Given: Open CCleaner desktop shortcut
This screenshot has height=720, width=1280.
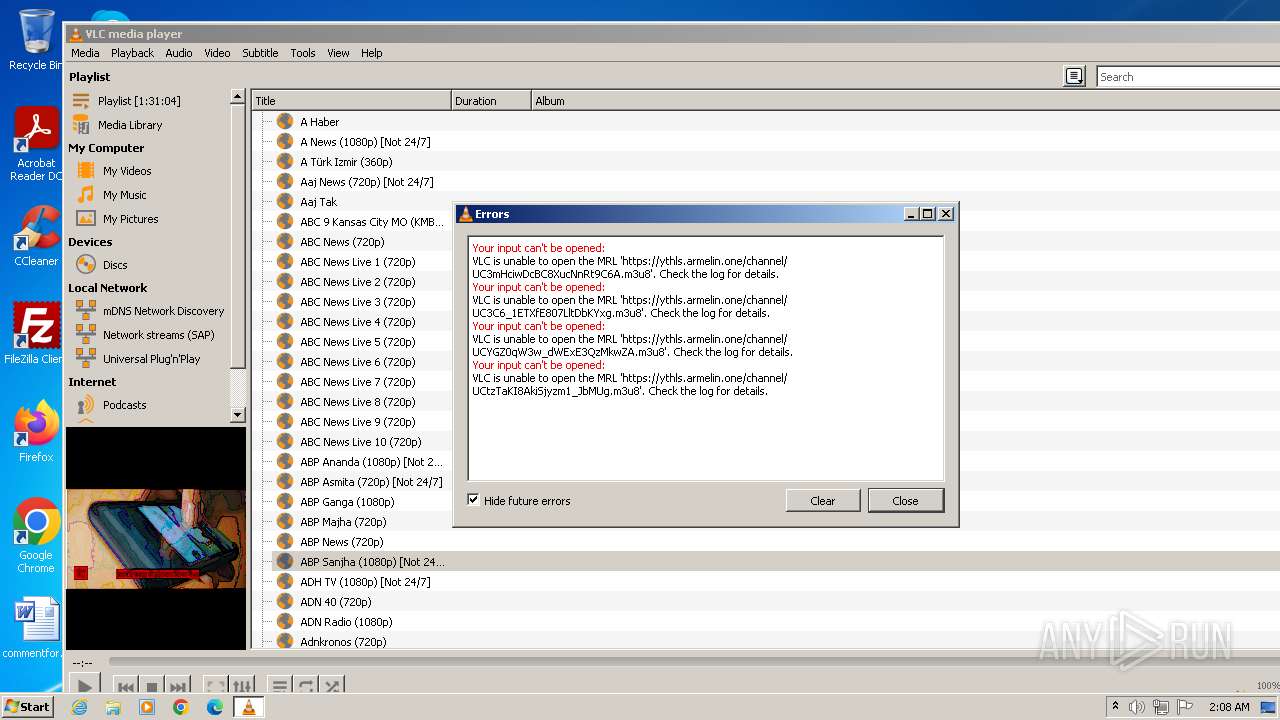Looking at the screenshot, I should click(36, 236).
